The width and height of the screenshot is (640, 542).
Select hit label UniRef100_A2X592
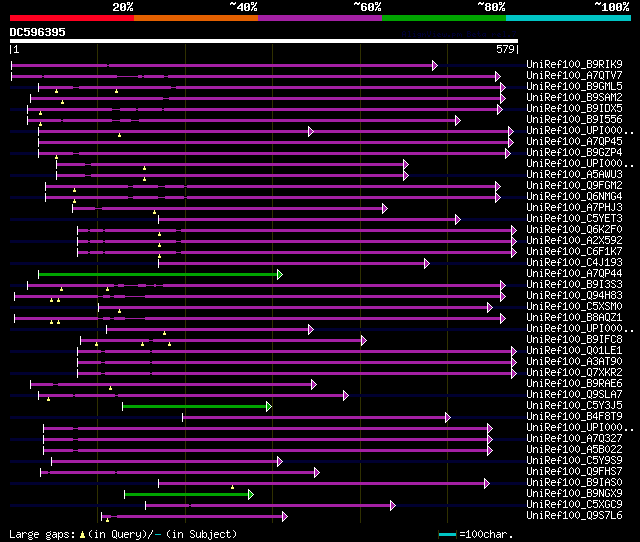pyautogui.click(x=574, y=241)
